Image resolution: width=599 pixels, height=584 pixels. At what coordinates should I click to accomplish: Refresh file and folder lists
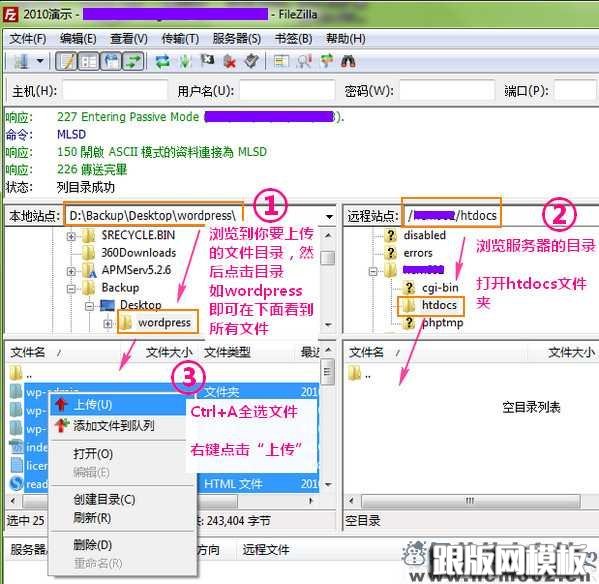click(x=163, y=61)
